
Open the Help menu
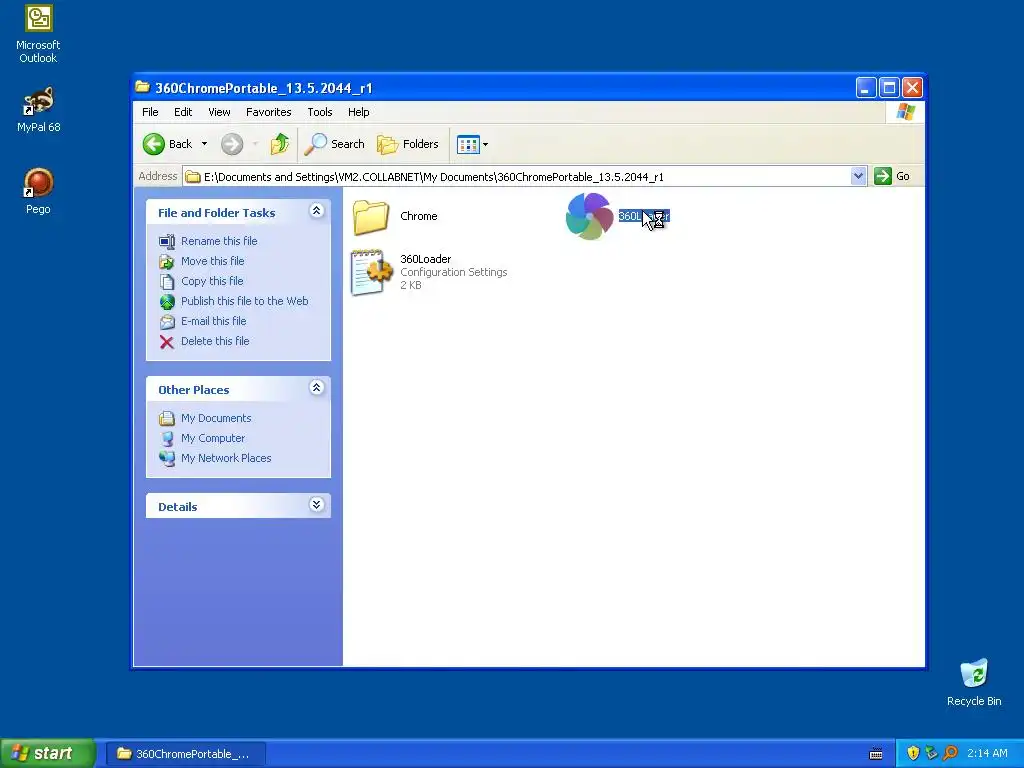click(x=359, y=112)
